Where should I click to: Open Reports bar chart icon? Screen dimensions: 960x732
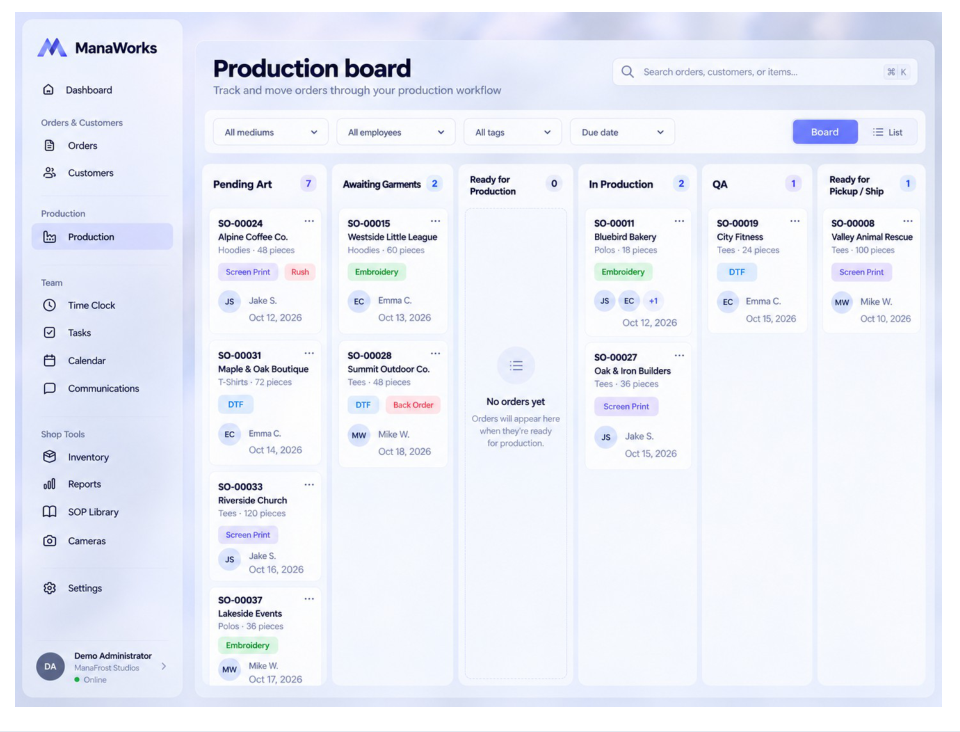[50, 484]
